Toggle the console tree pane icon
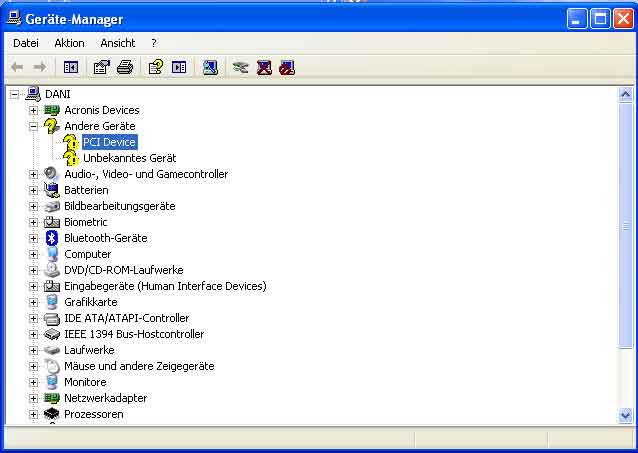 click(x=71, y=67)
